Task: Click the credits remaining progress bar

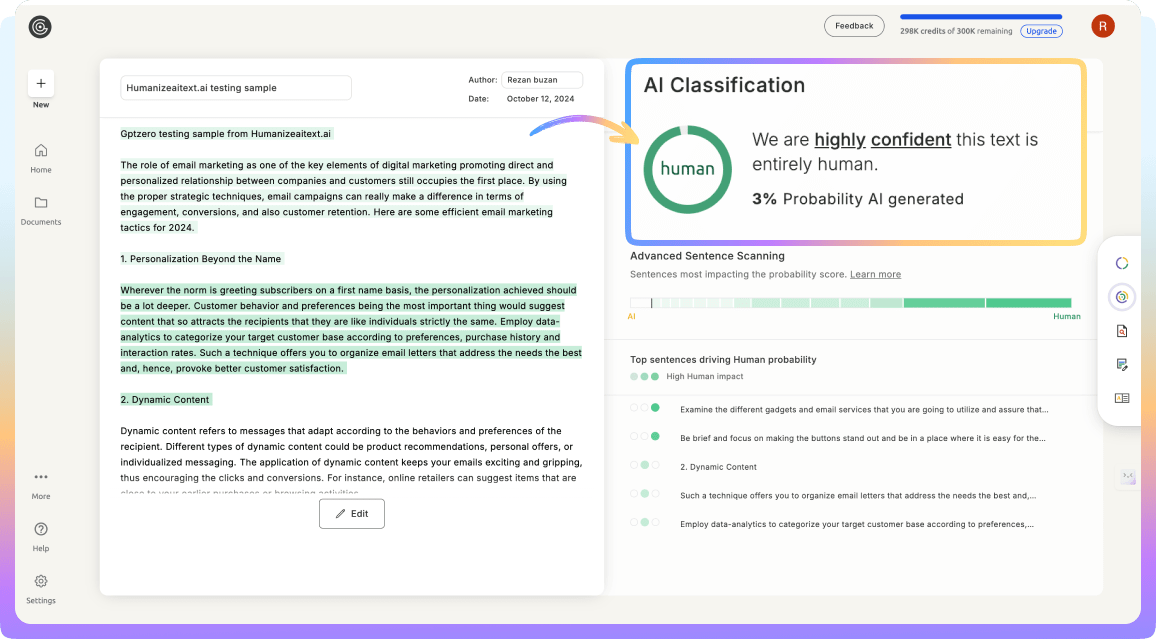Action: pyautogui.click(x=981, y=16)
